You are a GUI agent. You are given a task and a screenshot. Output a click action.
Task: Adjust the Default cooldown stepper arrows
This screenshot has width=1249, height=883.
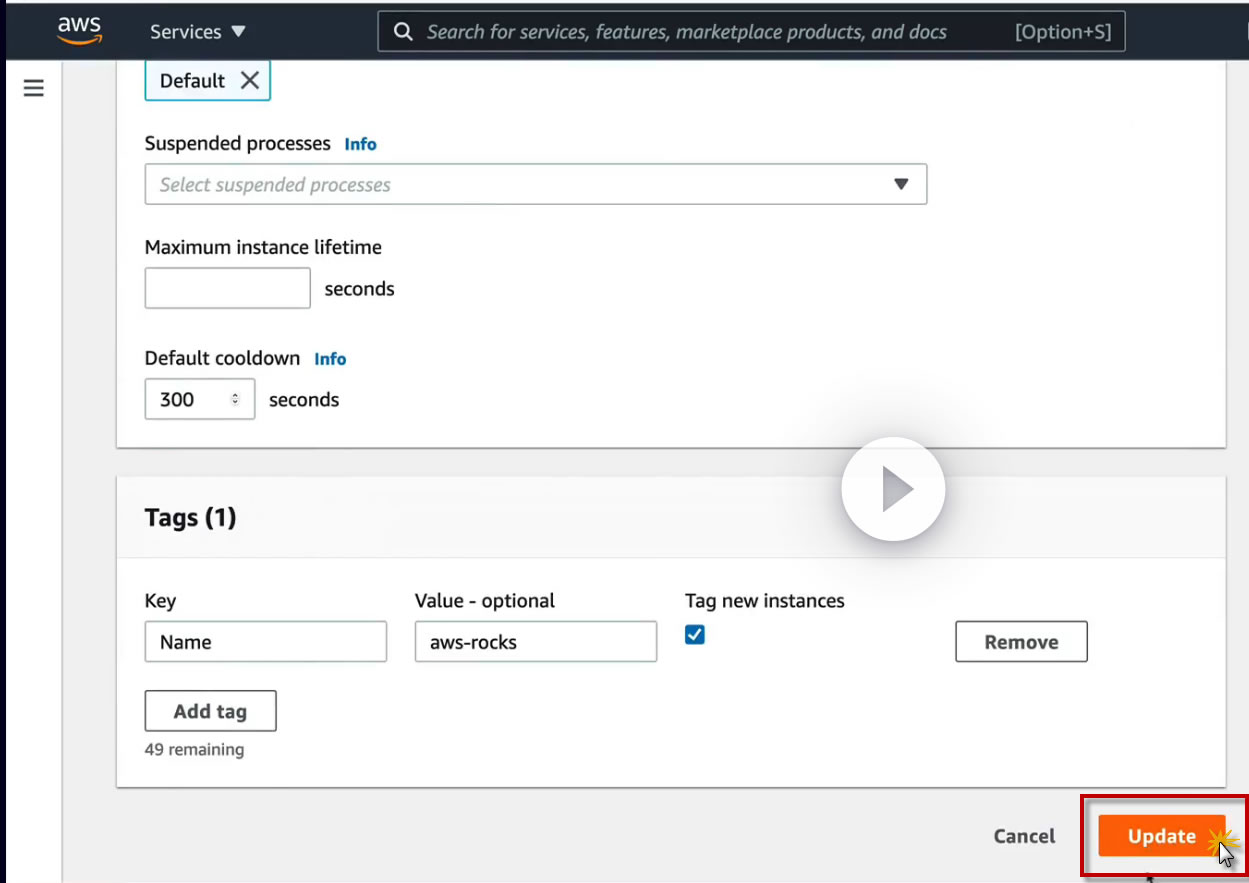click(x=235, y=399)
